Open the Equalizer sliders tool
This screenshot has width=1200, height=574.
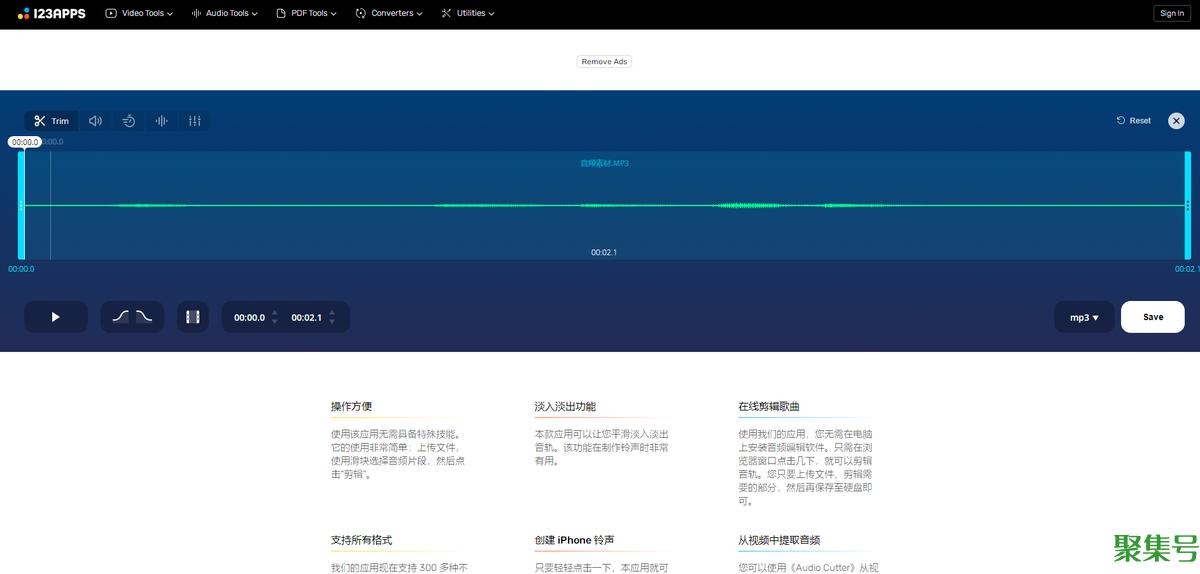point(194,121)
